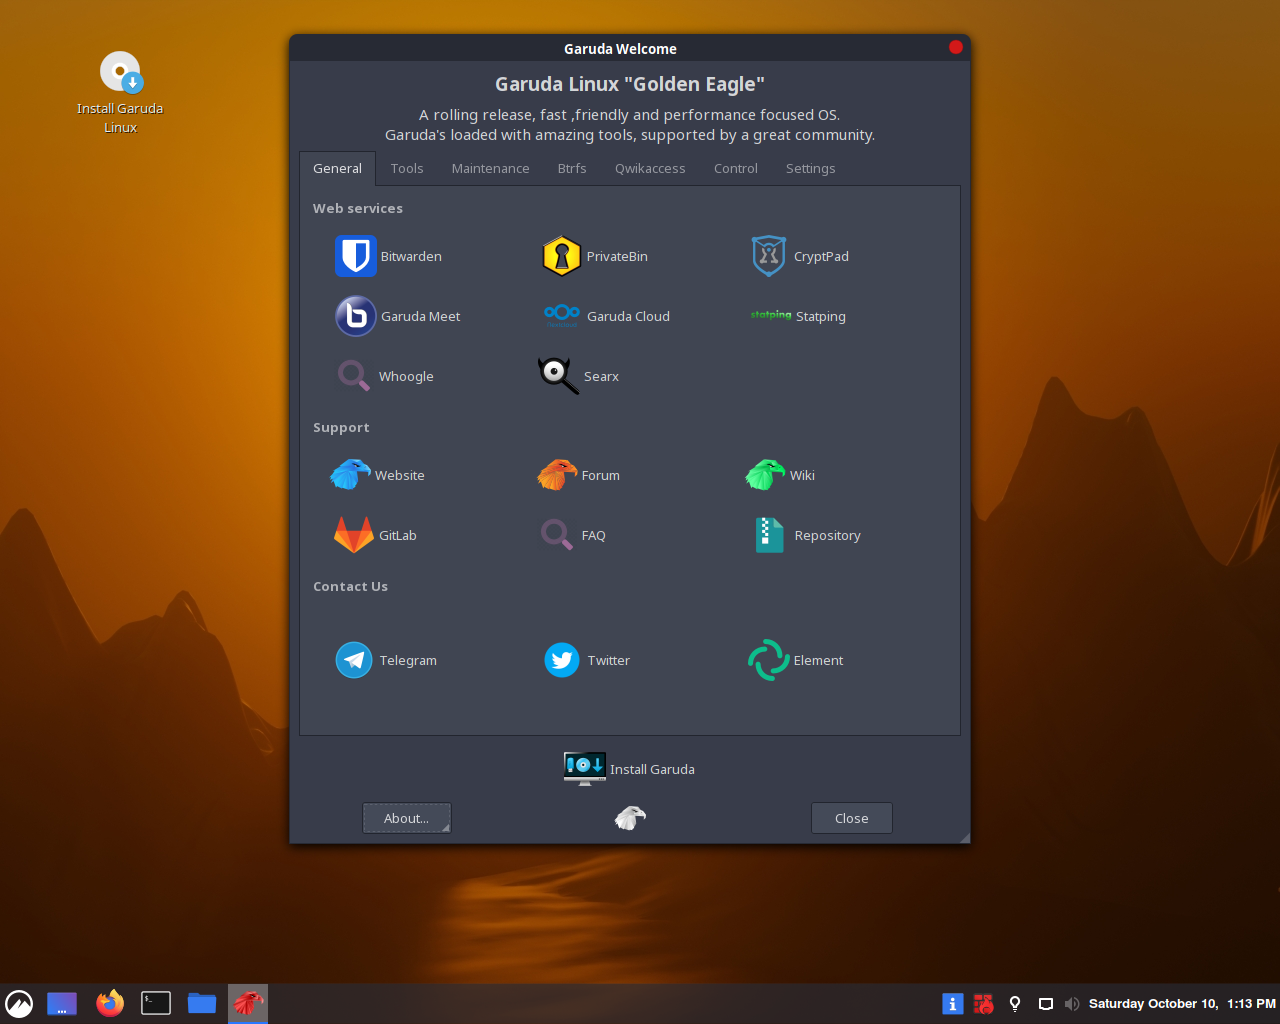1280x1024 pixels.
Task: Launch Firefox from the taskbar
Action: tap(110, 1003)
